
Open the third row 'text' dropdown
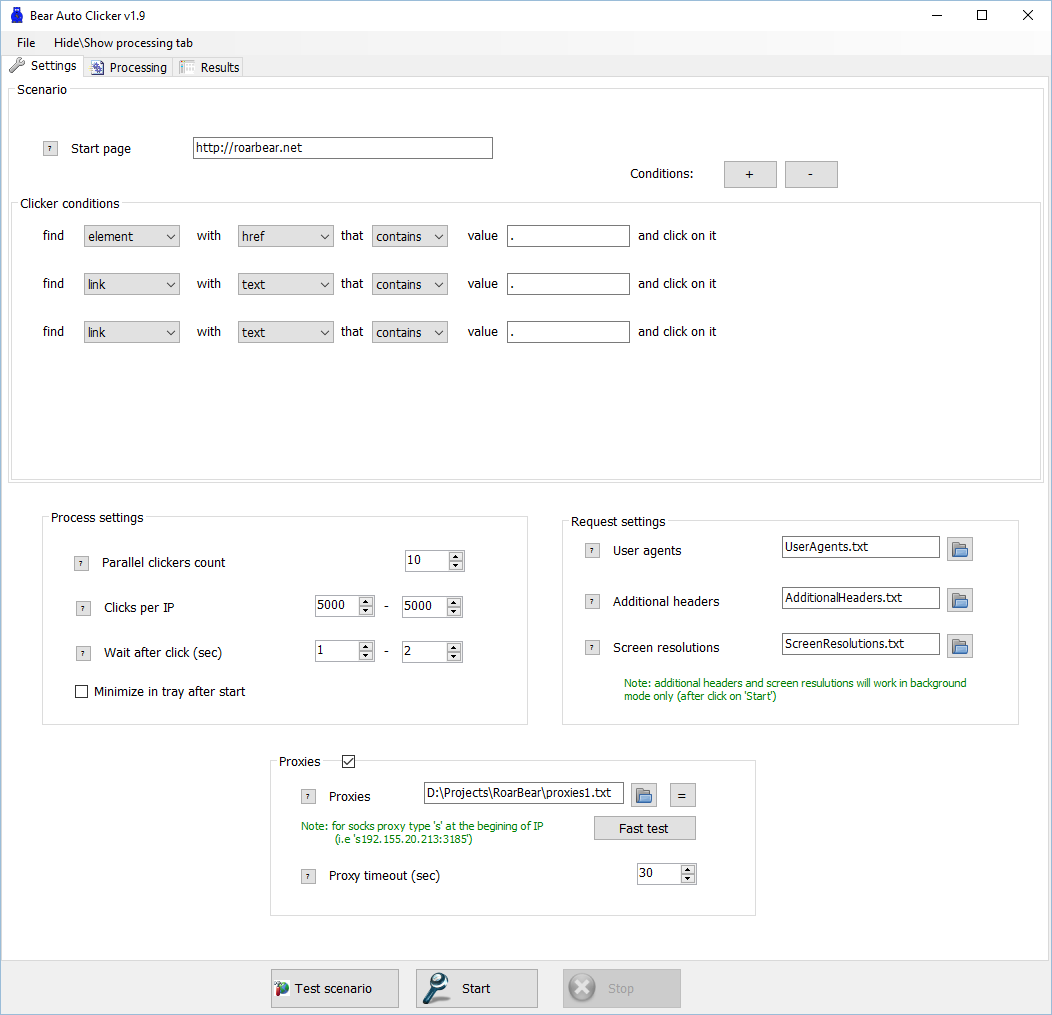286,332
